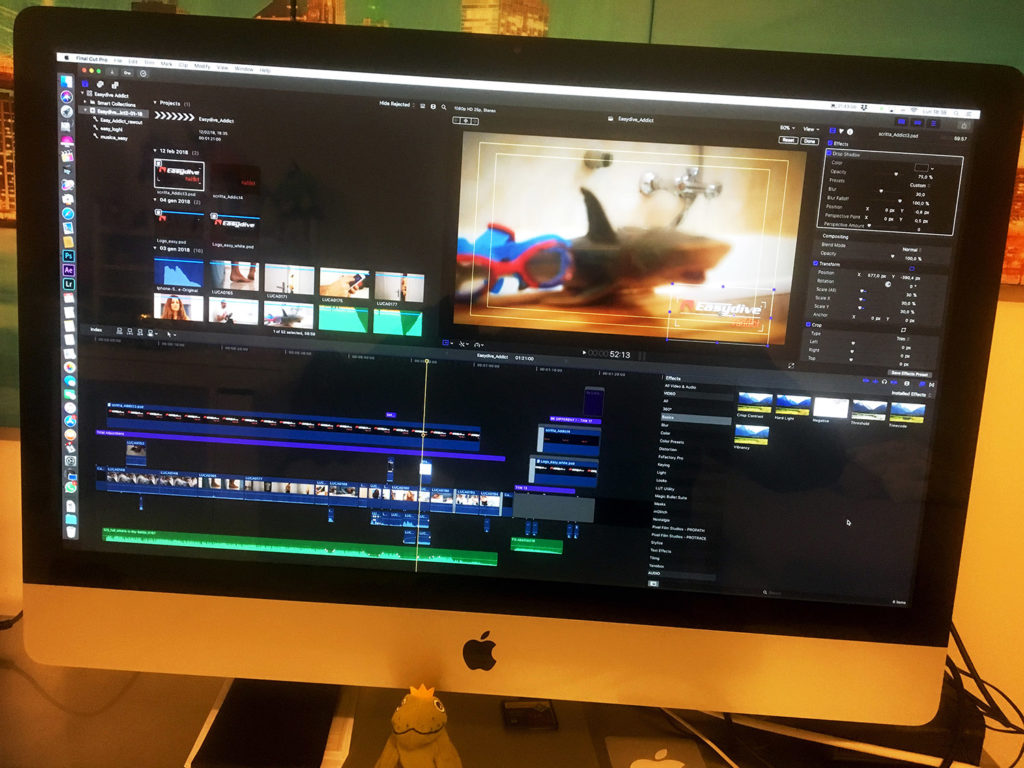The width and height of the screenshot is (1024, 768).
Task: Click the Crisp Contrast effect thumbnail
Action: pos(754,404)
